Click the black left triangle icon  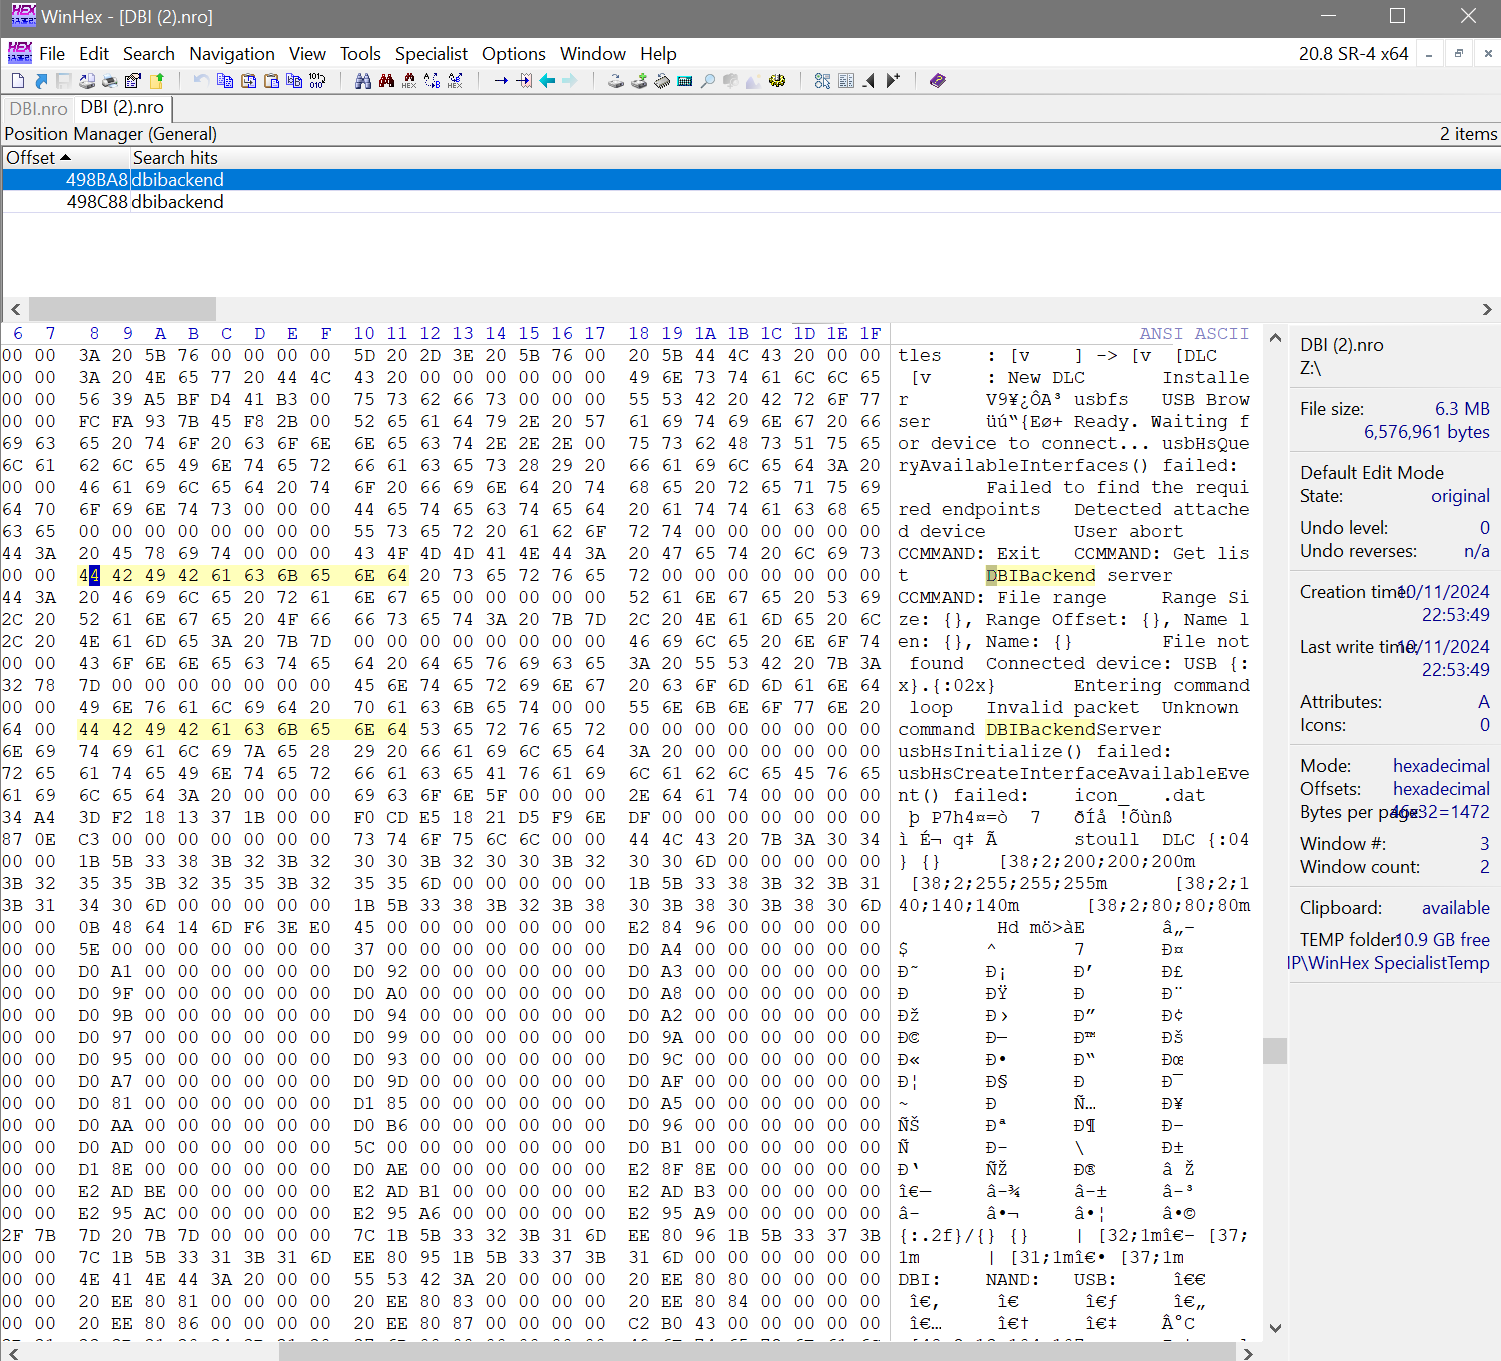(869, 81)
